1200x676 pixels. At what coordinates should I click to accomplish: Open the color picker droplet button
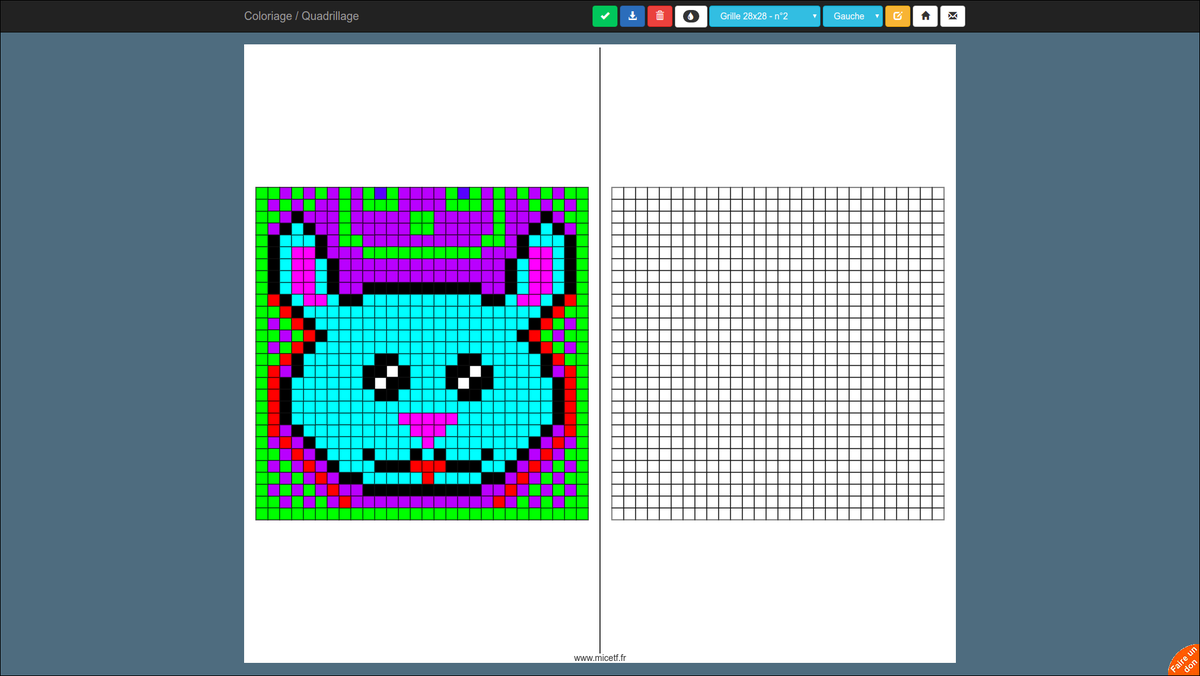pyautogui.click(x=691, y=16)
